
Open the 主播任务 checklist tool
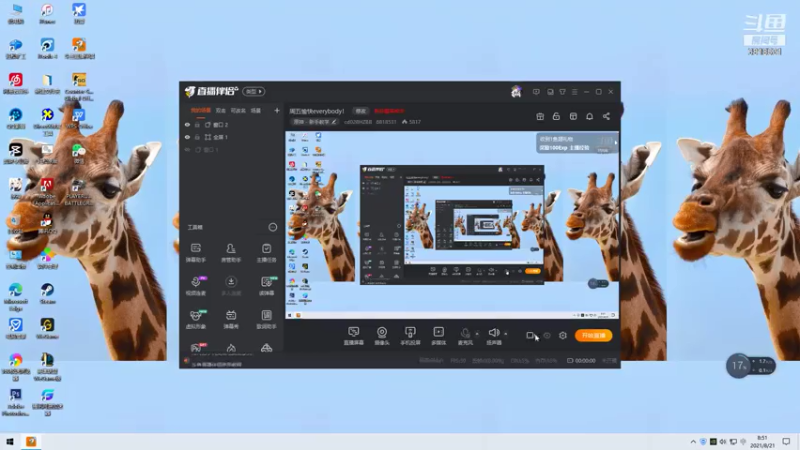[x=266, y=253]
